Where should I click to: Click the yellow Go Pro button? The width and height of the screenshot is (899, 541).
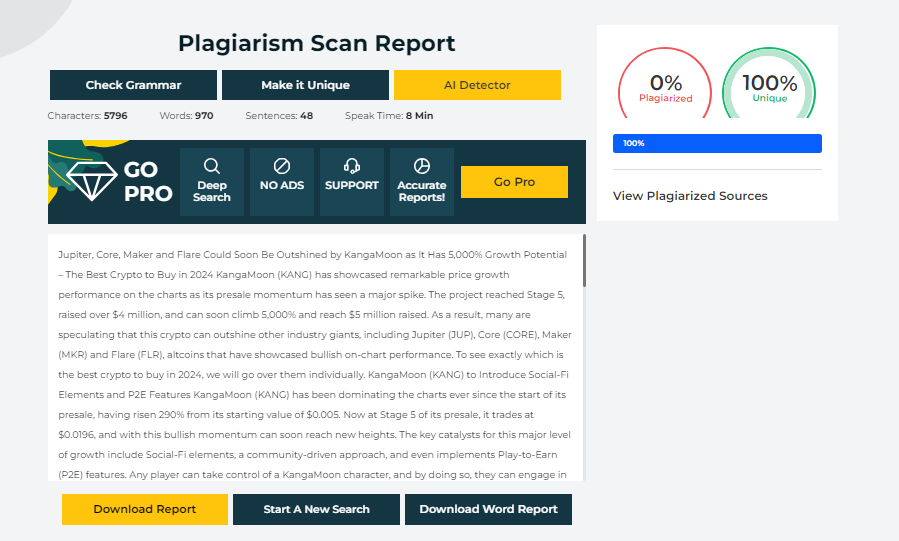click(514, 182)
